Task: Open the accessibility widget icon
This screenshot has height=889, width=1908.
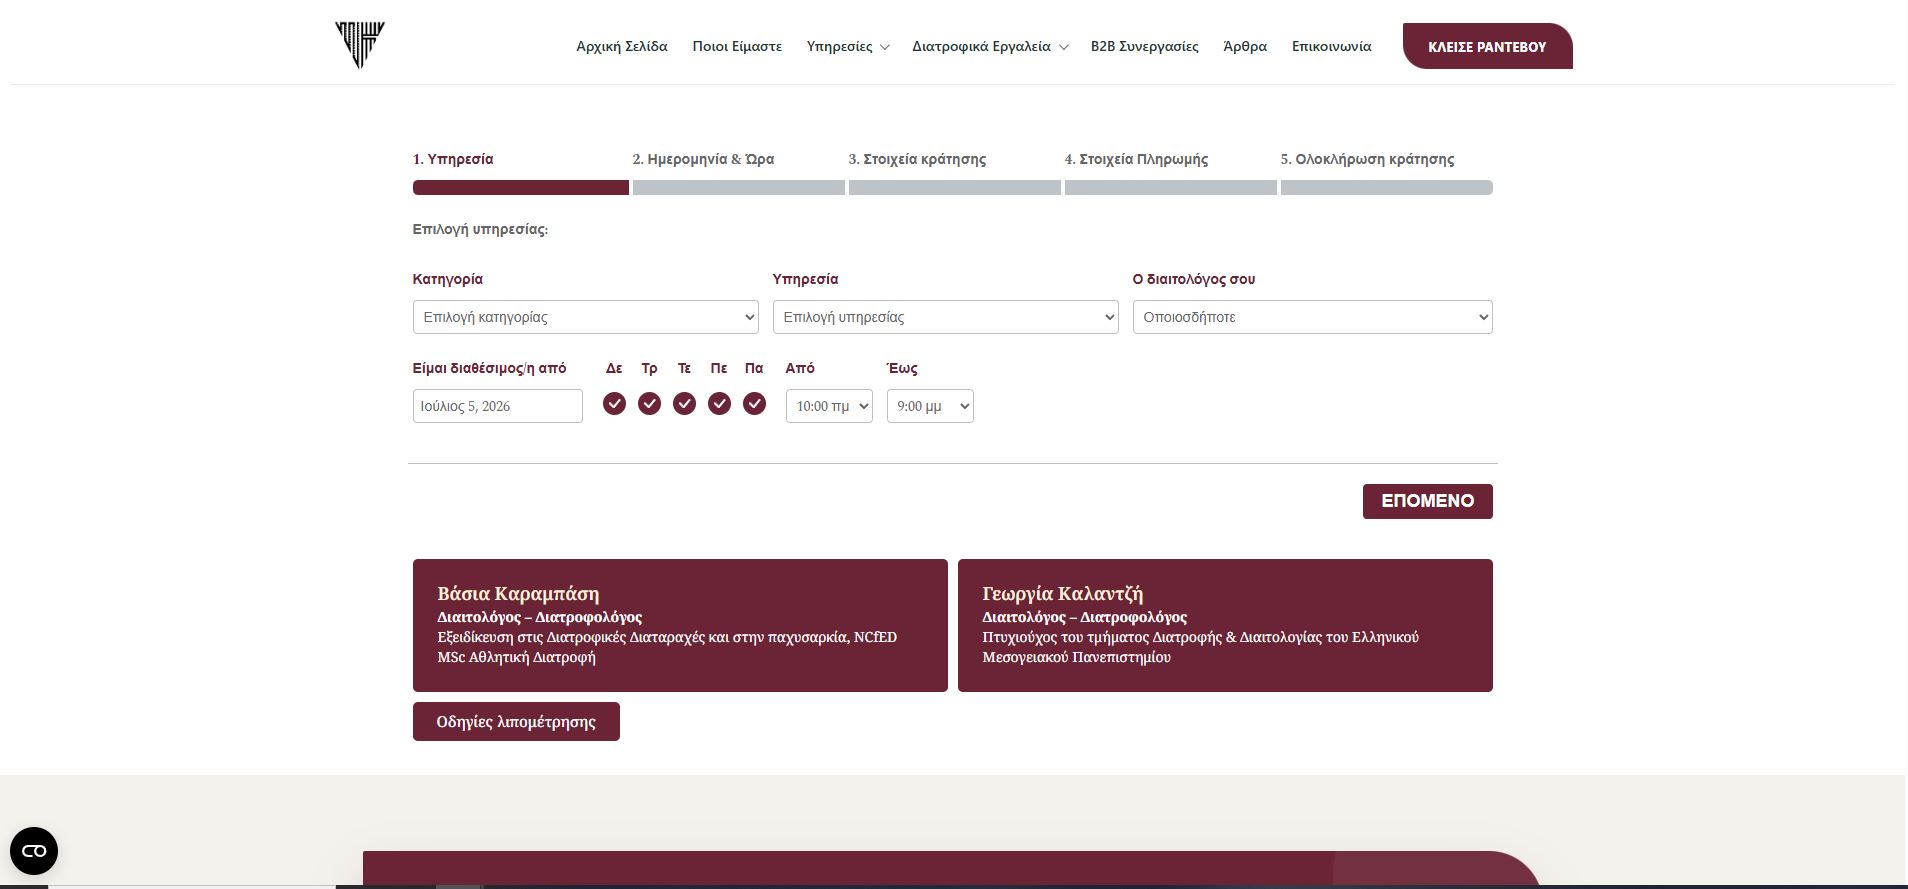Action: [34, 851]
